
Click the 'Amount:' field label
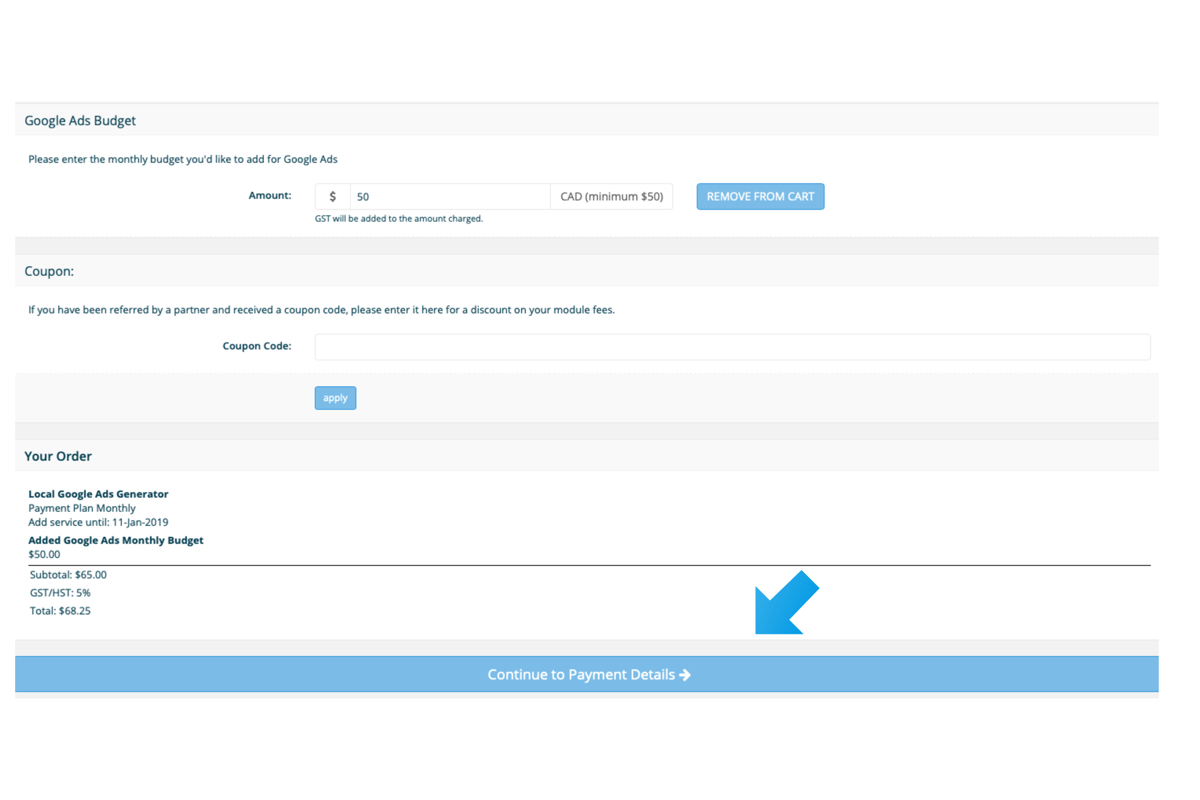click(270, 196)
